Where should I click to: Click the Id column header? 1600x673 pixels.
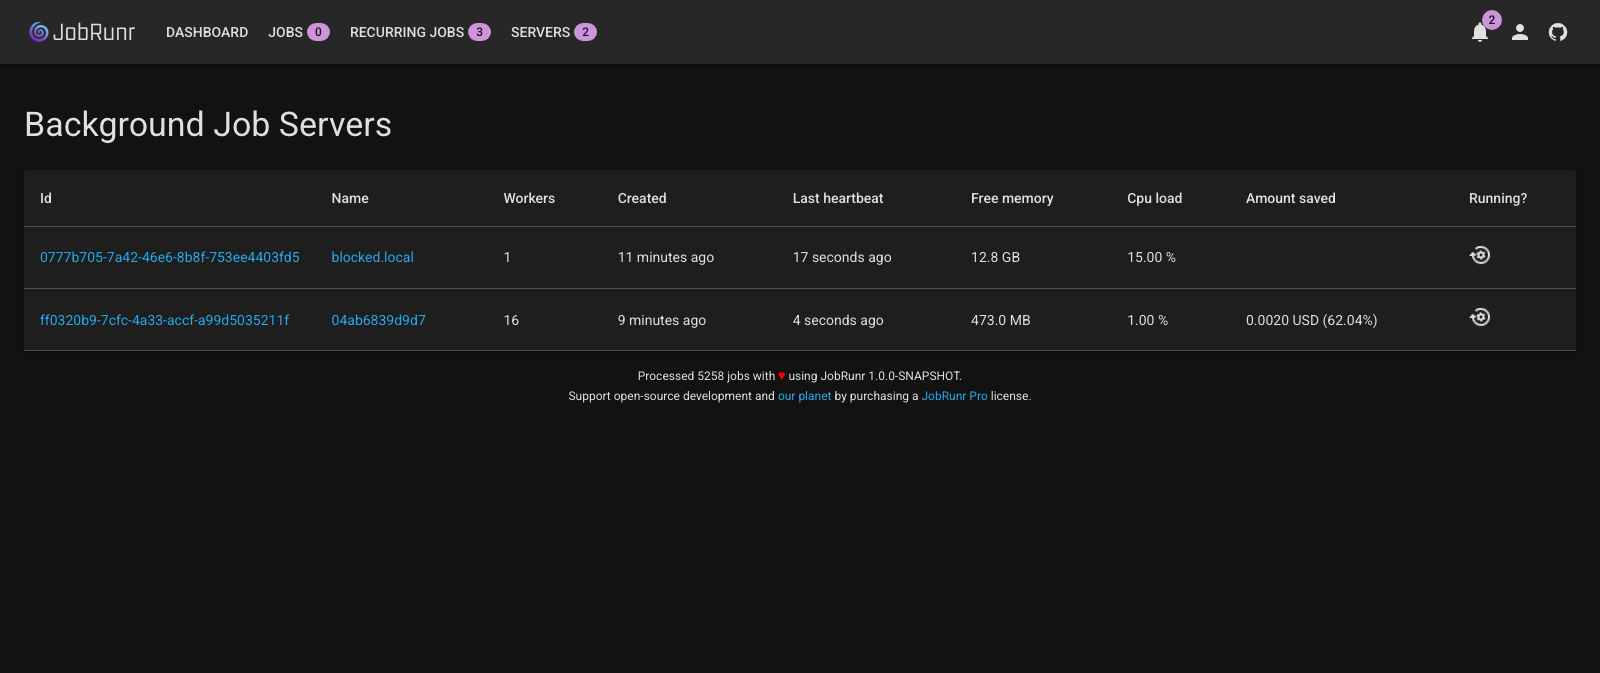click(x=46, y=198)
